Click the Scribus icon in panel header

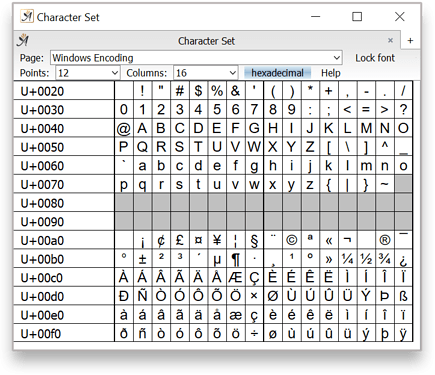(x=23, y=40)
